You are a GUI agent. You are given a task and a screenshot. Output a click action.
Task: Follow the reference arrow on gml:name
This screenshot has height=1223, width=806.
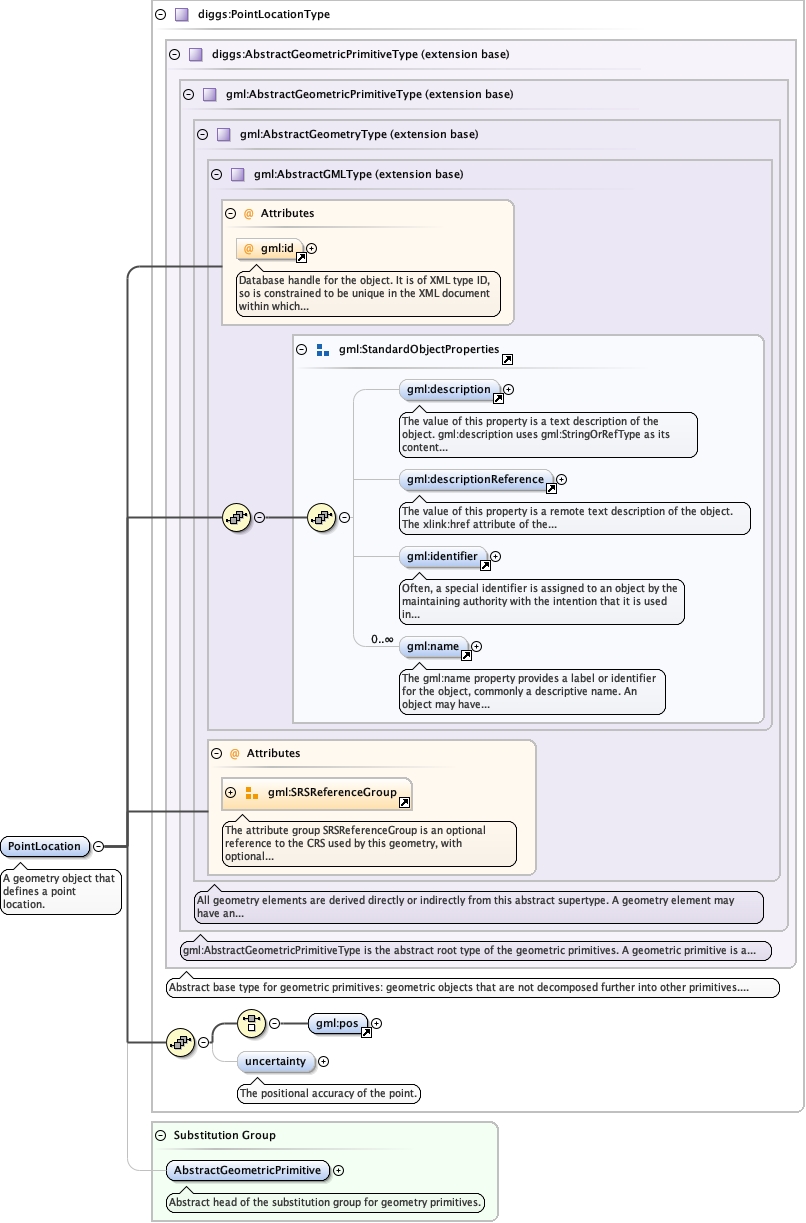tap(466, 656)
